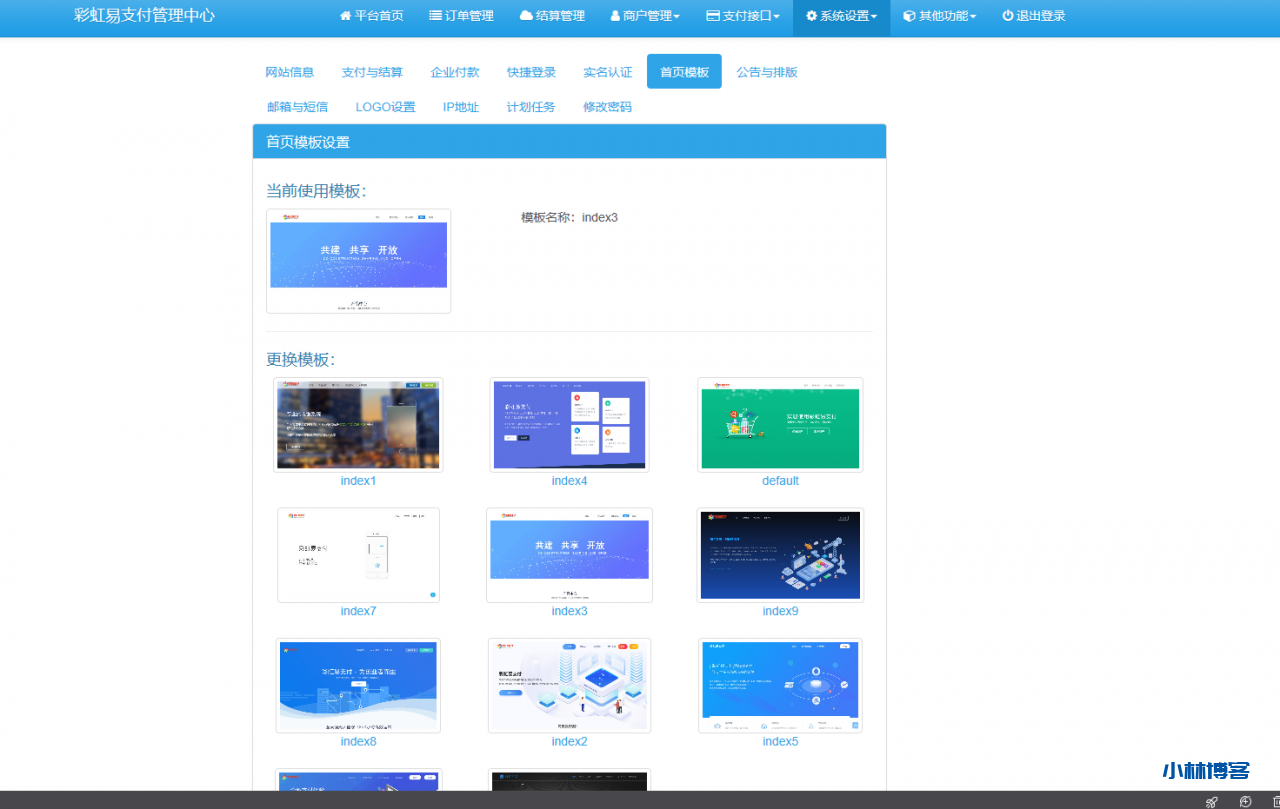This screenshot has width=1280, height=809.
Task: Click the trash icon in bottom bar
Action: (x=1275, y=801)
